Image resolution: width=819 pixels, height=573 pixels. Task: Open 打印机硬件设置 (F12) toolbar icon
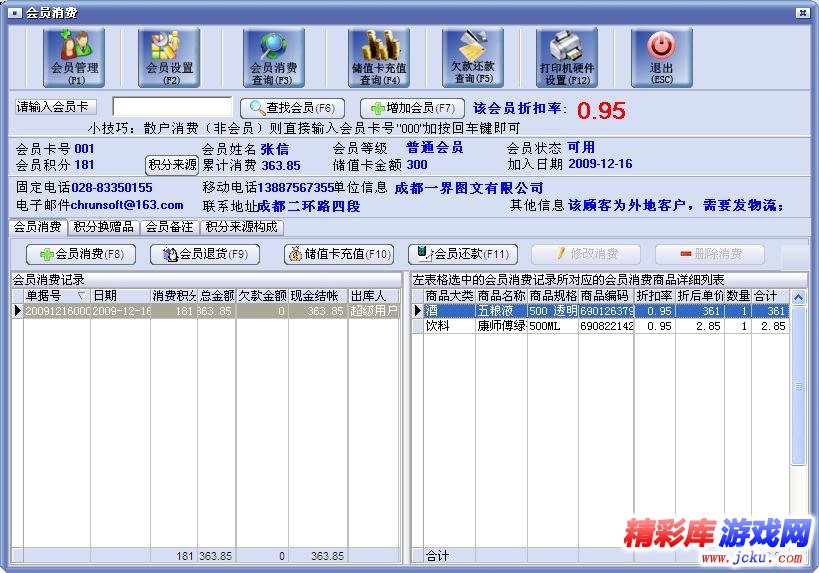click(567, 57)
